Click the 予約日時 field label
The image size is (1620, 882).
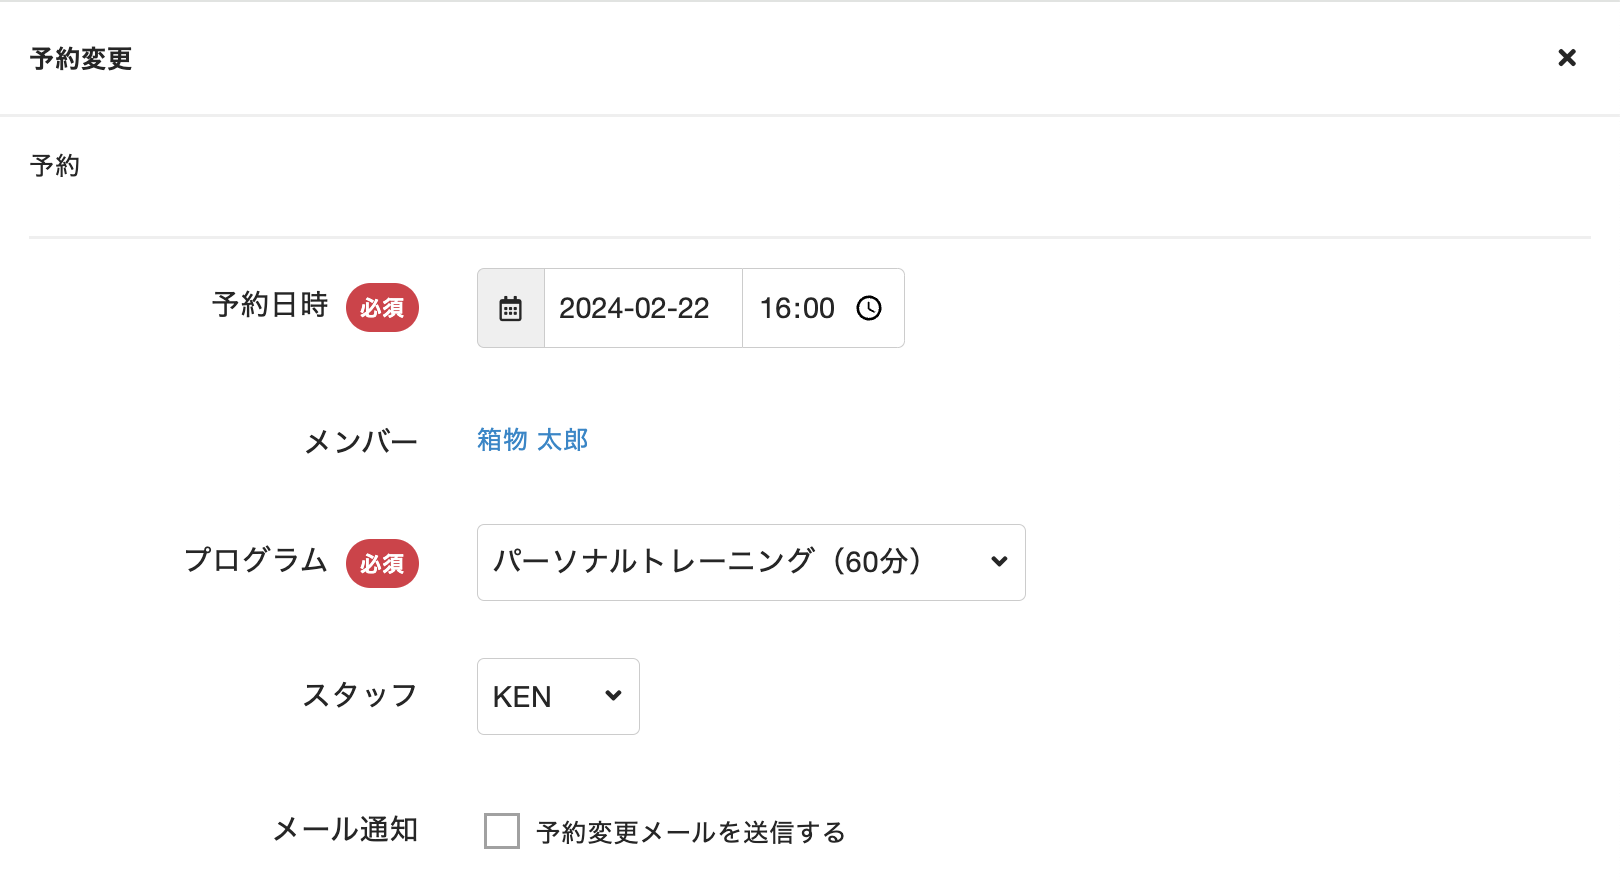[270, 305]
